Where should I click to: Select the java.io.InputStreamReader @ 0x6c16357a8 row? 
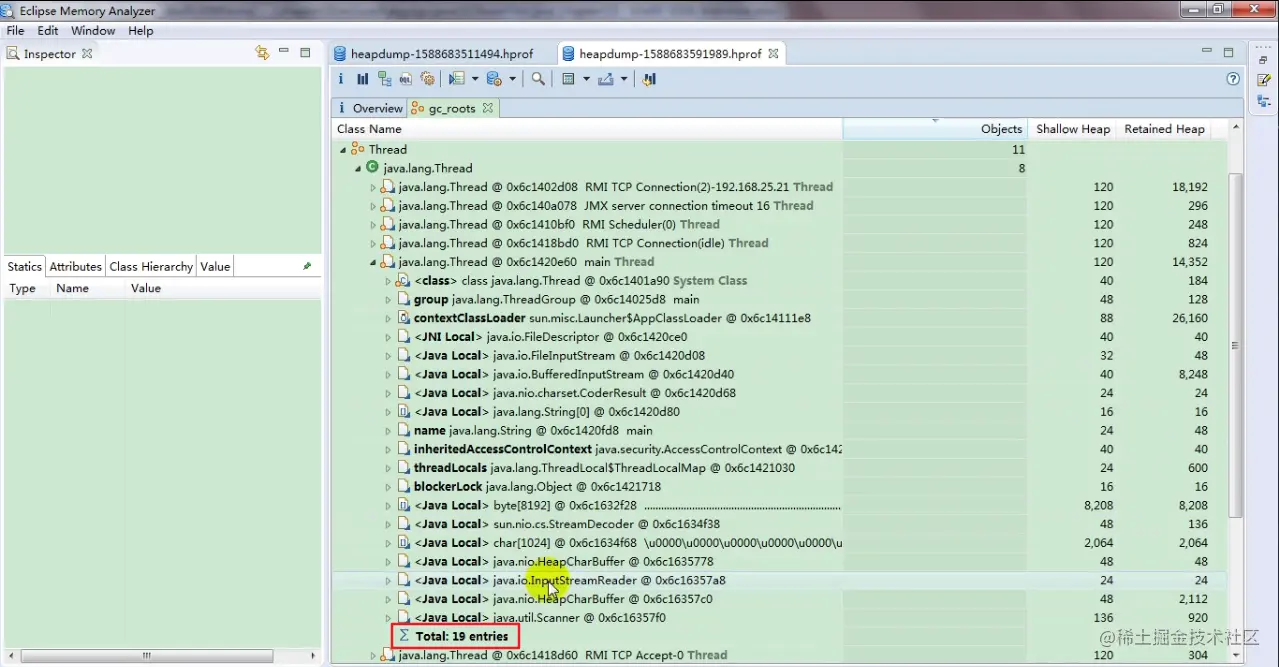click(780, 580)
